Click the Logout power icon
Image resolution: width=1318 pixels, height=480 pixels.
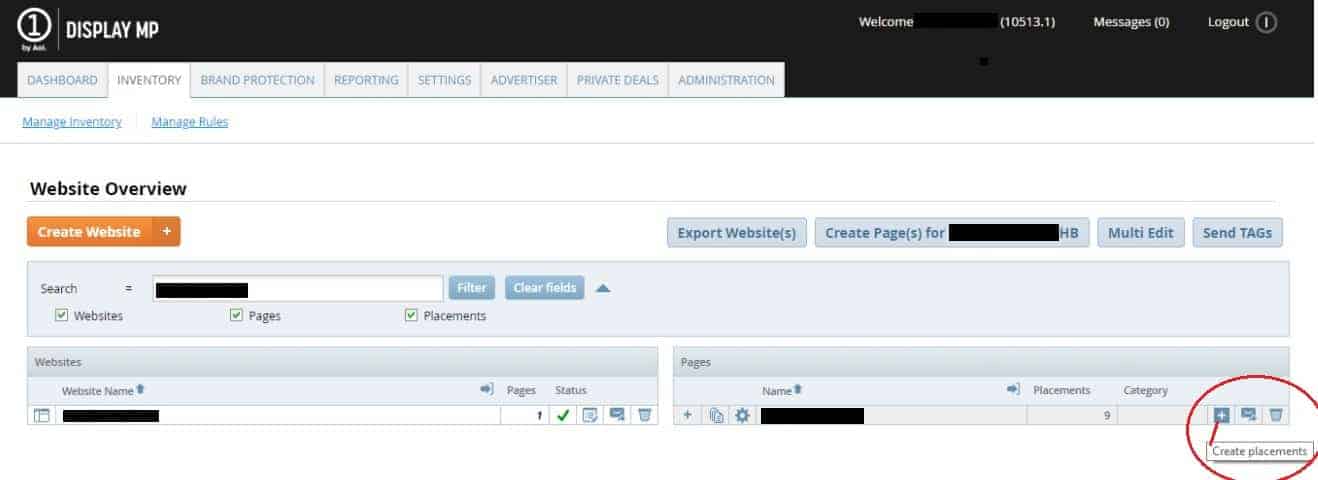coord(1266,22)
